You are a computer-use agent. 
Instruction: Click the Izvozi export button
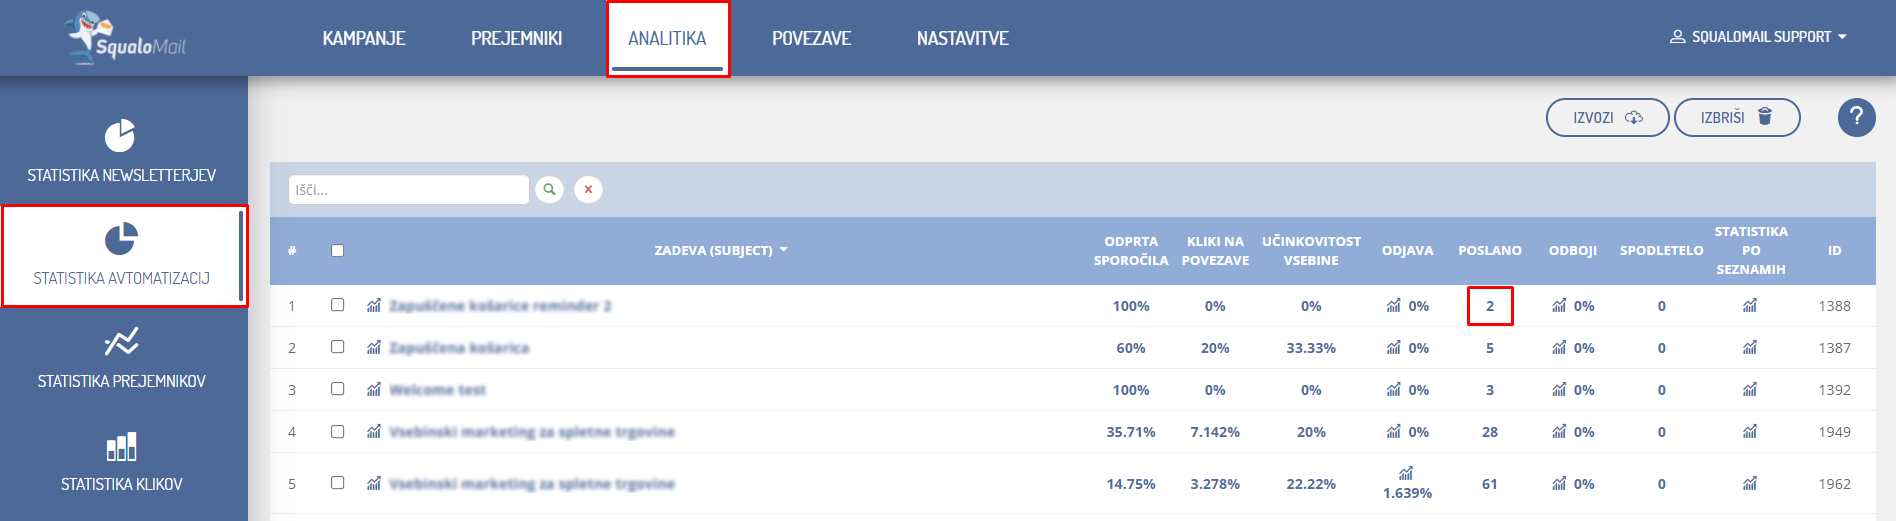pyautogui.click(x=1607, y=117)
